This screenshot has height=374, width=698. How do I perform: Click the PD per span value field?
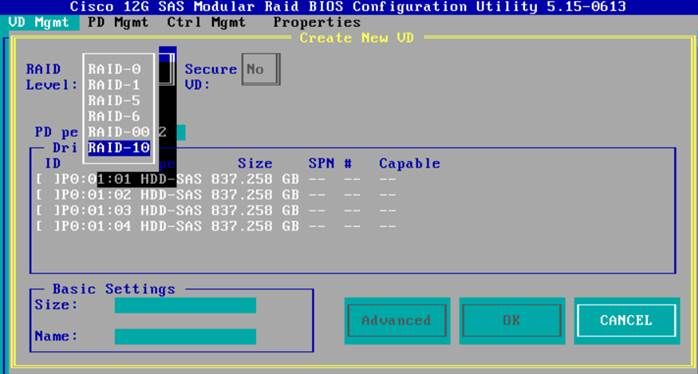pos(172,132)
